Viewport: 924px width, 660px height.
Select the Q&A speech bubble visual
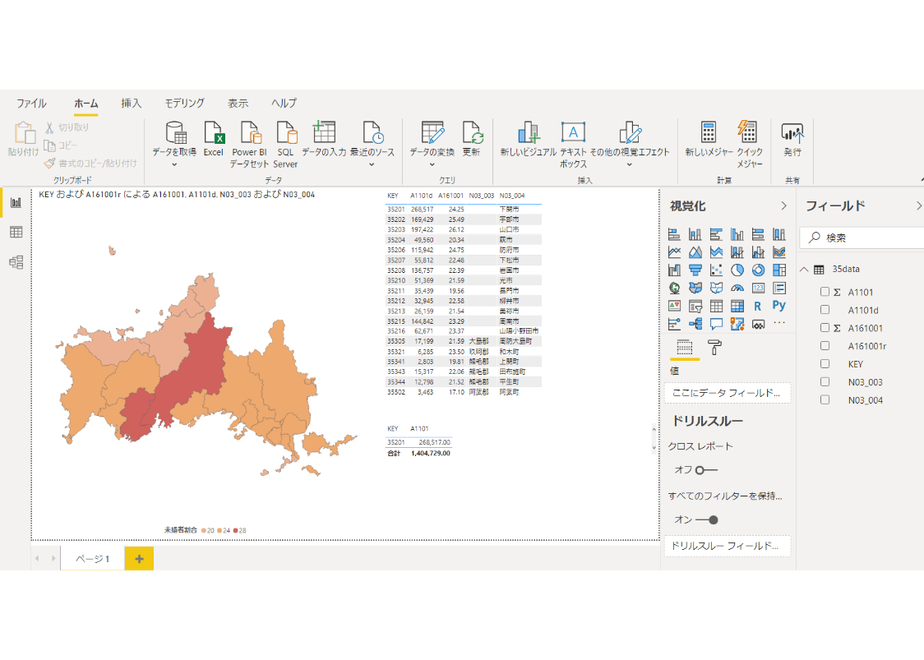point(716,324)
